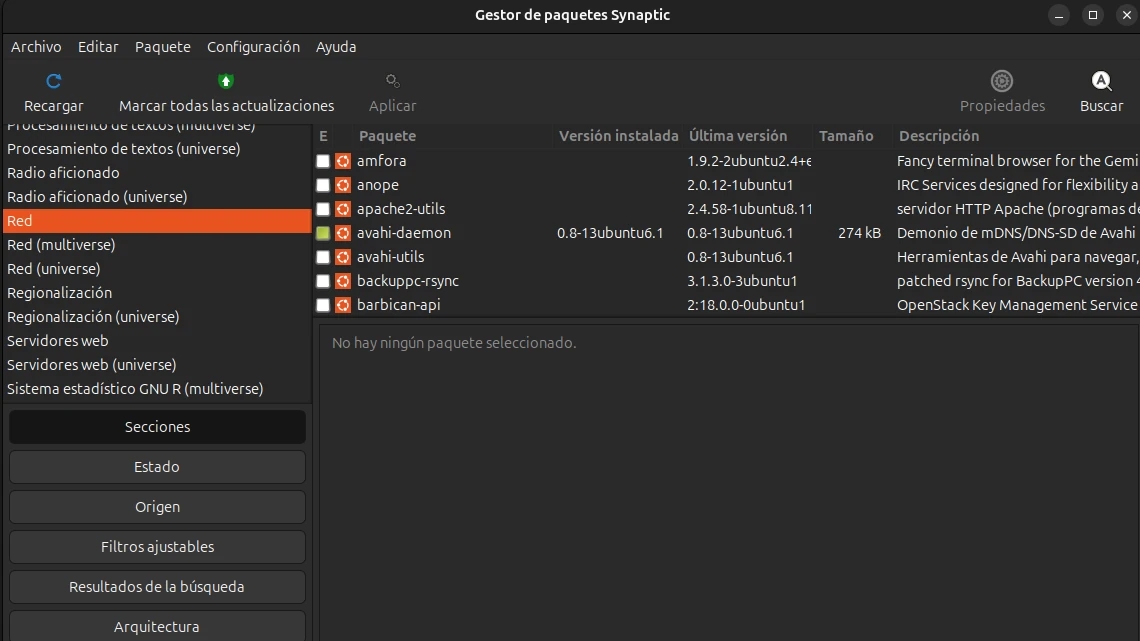The width and height of the screenshot is (1140, 641).
Task: Click the Aplicar toolbar icon
Action: coord(392,81)
